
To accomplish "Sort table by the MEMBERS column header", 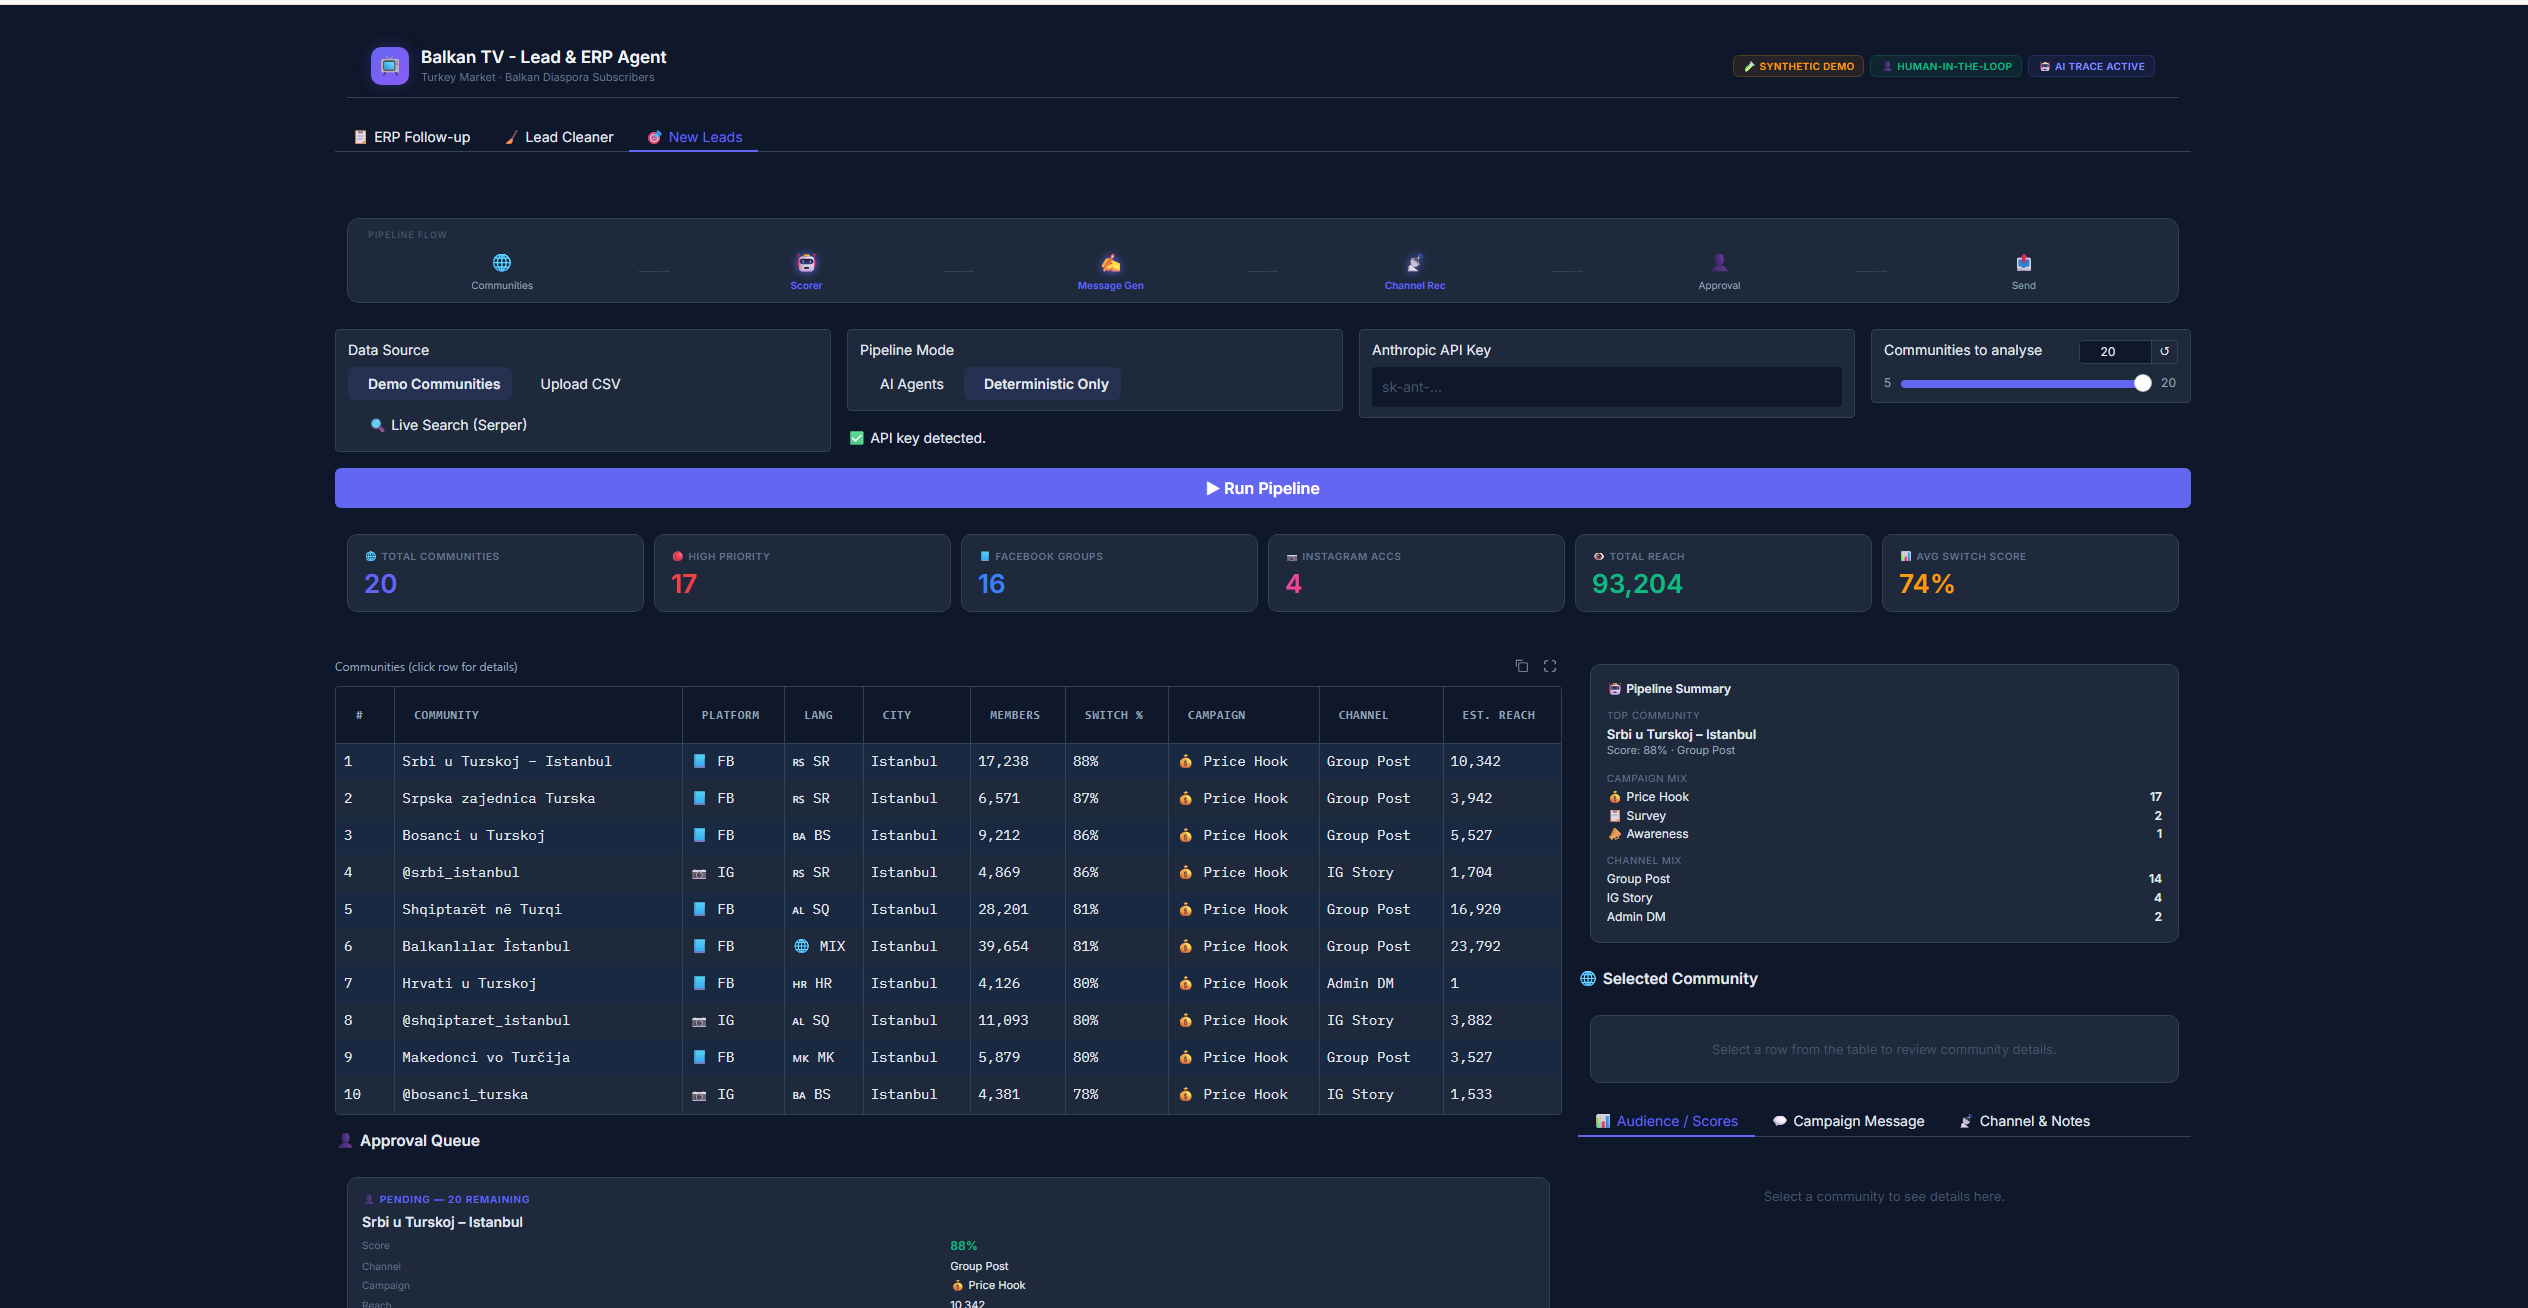I will coord(1017,715).
